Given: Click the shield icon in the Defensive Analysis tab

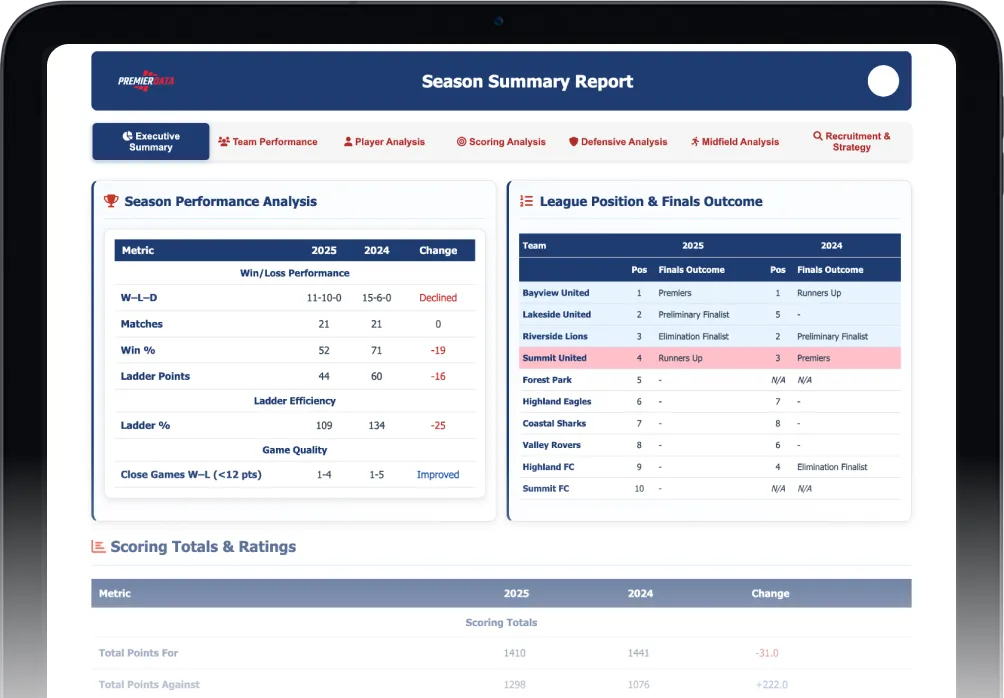Looking at the screenshot, I should (x=573, y=142).
